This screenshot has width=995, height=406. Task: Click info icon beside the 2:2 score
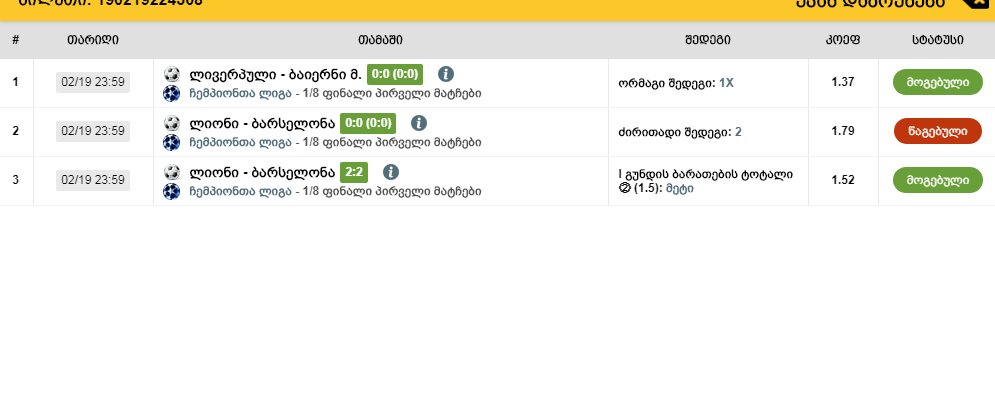(x=391, y=172)
